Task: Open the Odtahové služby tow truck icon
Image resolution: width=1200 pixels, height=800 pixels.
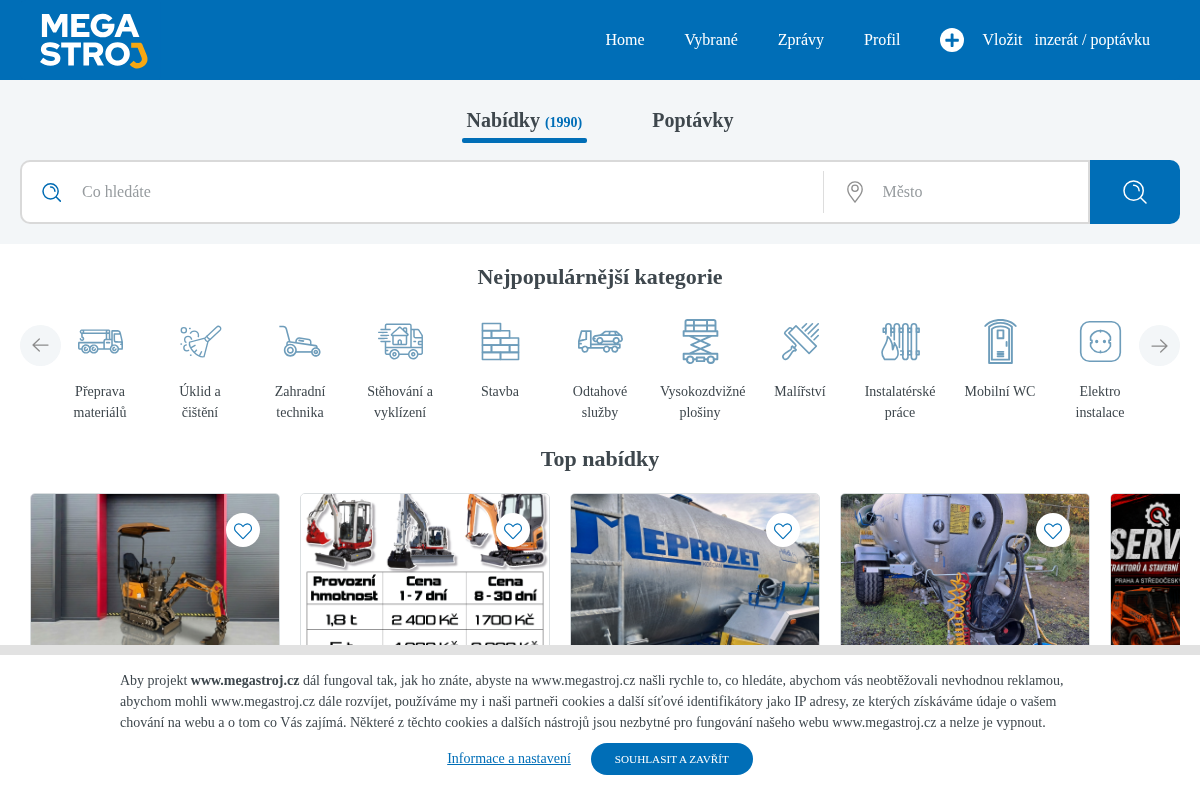Action: click(x=600, y=341)
